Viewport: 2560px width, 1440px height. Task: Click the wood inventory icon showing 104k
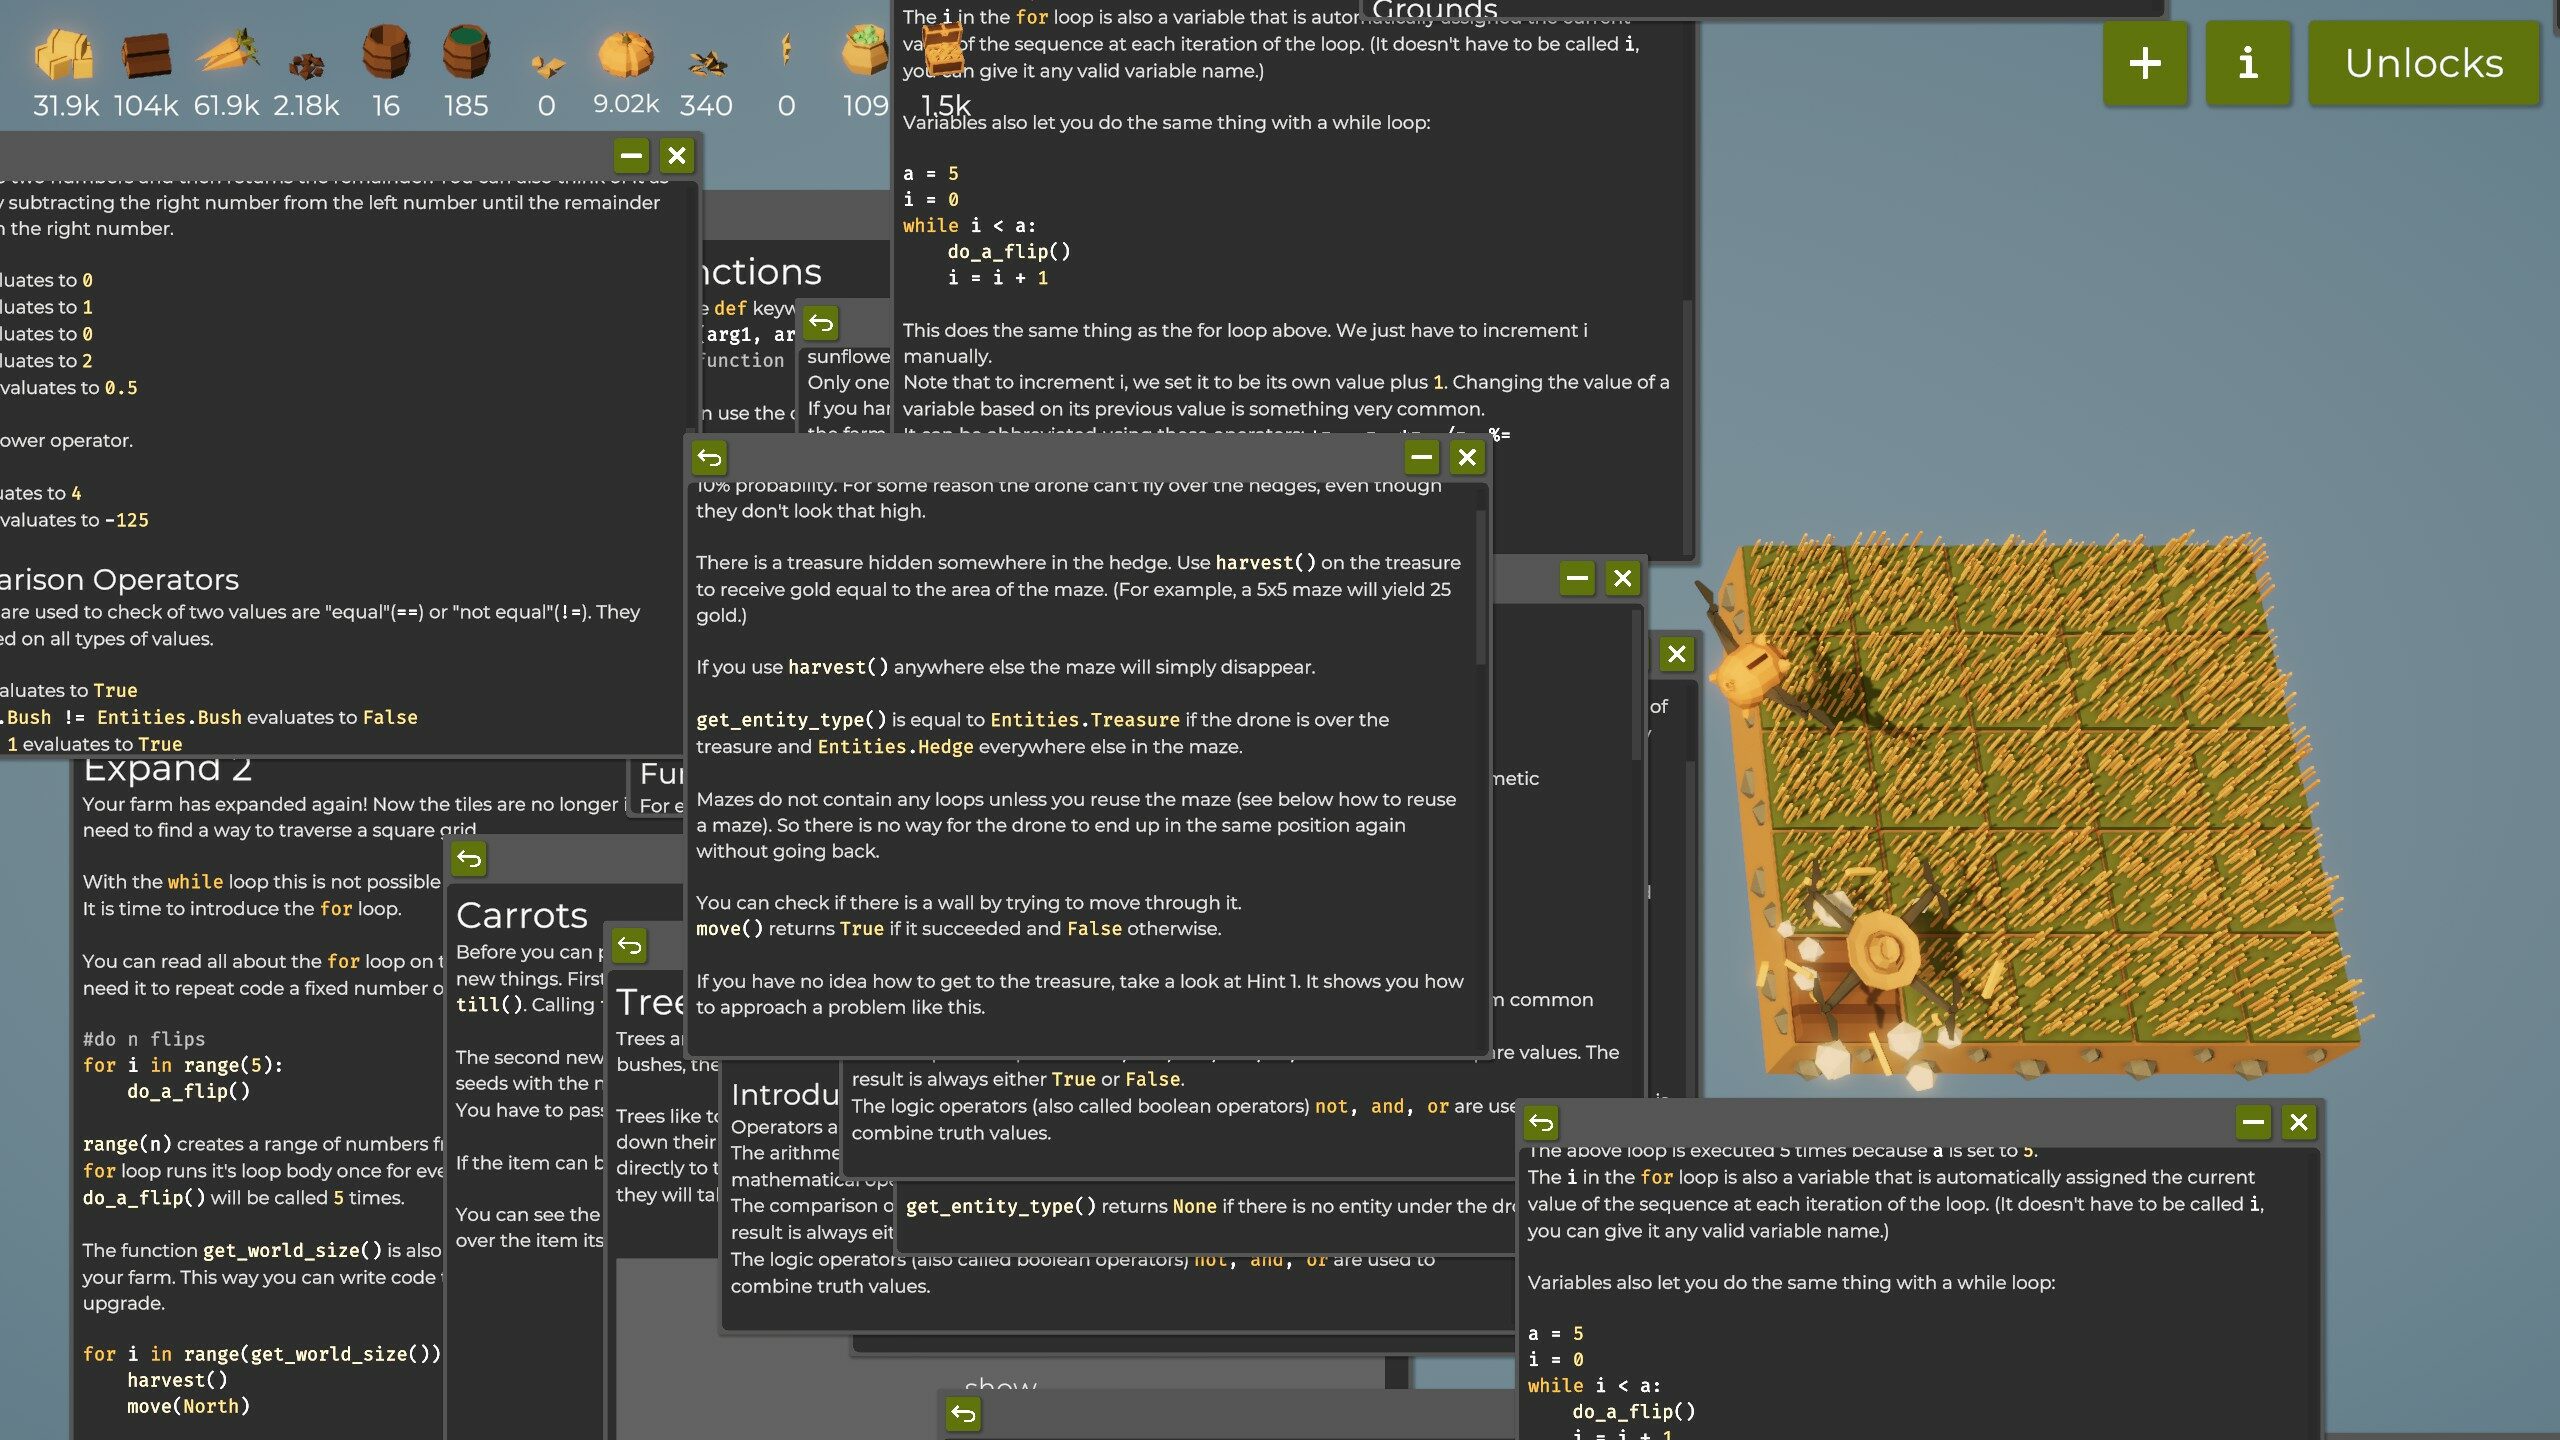tap(146, 54)
